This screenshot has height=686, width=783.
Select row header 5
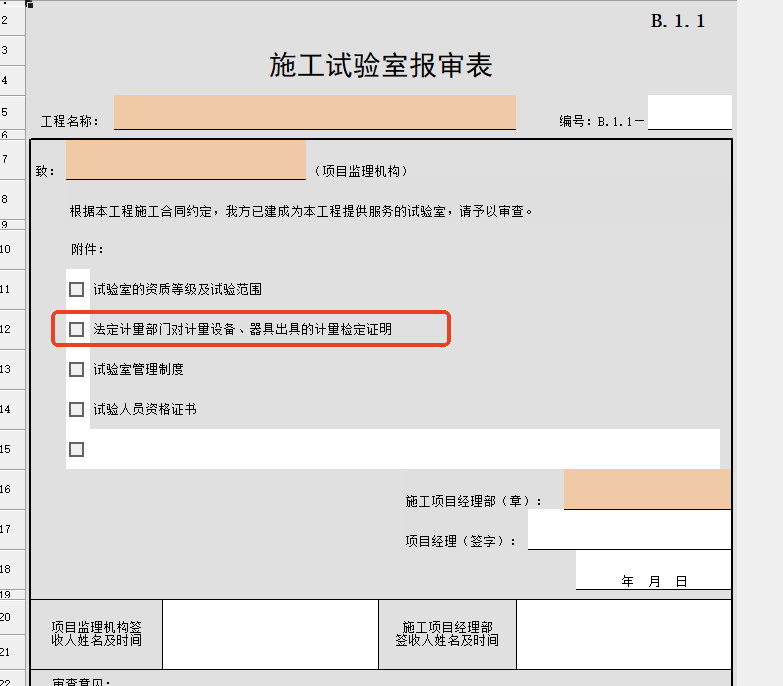6,112
